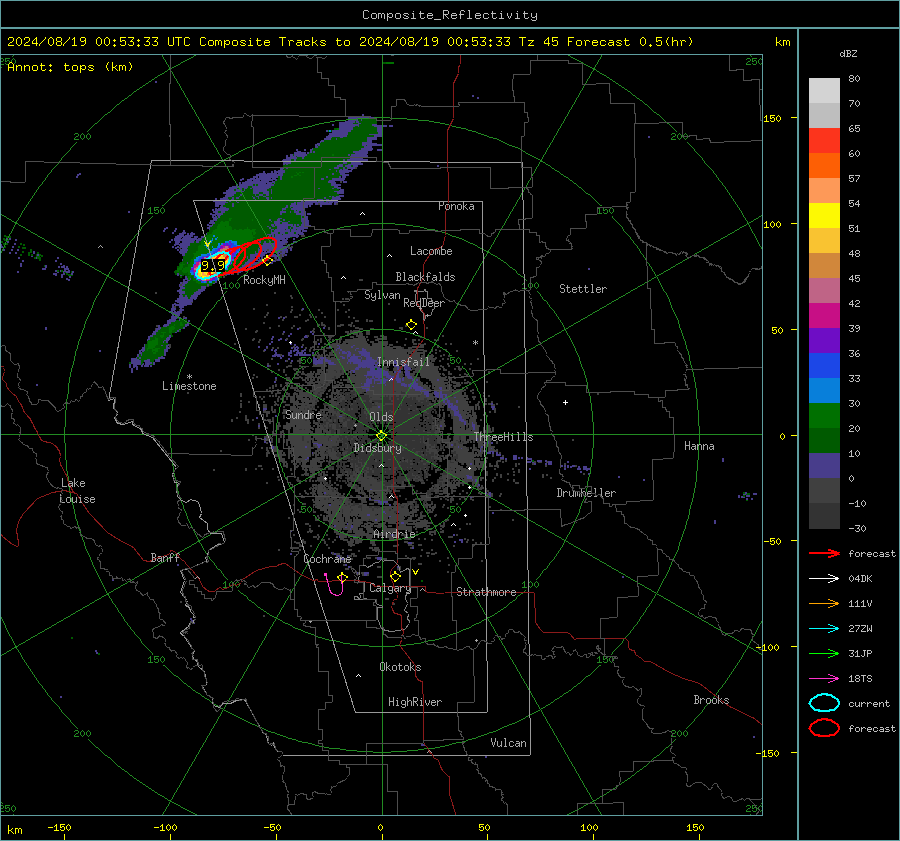Click the yellow diamond marker at radar center
Screen dimensions: 900x841
[x=381, y=436]
